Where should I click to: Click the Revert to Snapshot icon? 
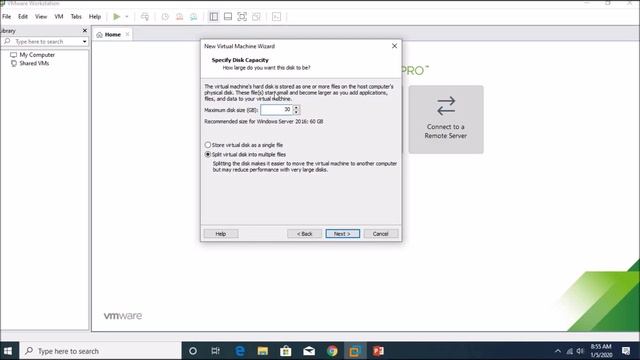(179, 17)
